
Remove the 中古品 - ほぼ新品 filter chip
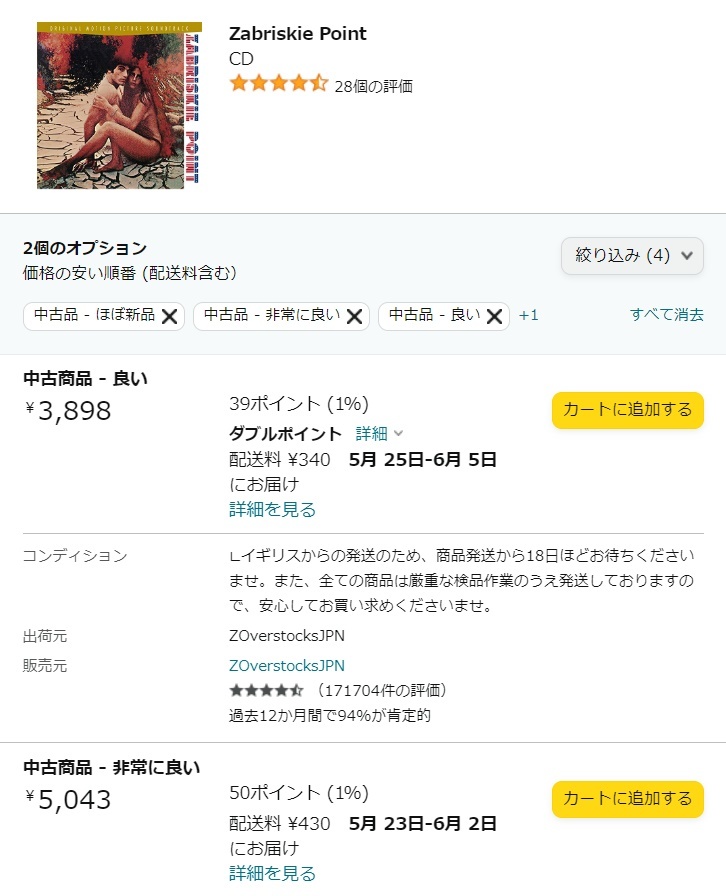click(169, 316)
